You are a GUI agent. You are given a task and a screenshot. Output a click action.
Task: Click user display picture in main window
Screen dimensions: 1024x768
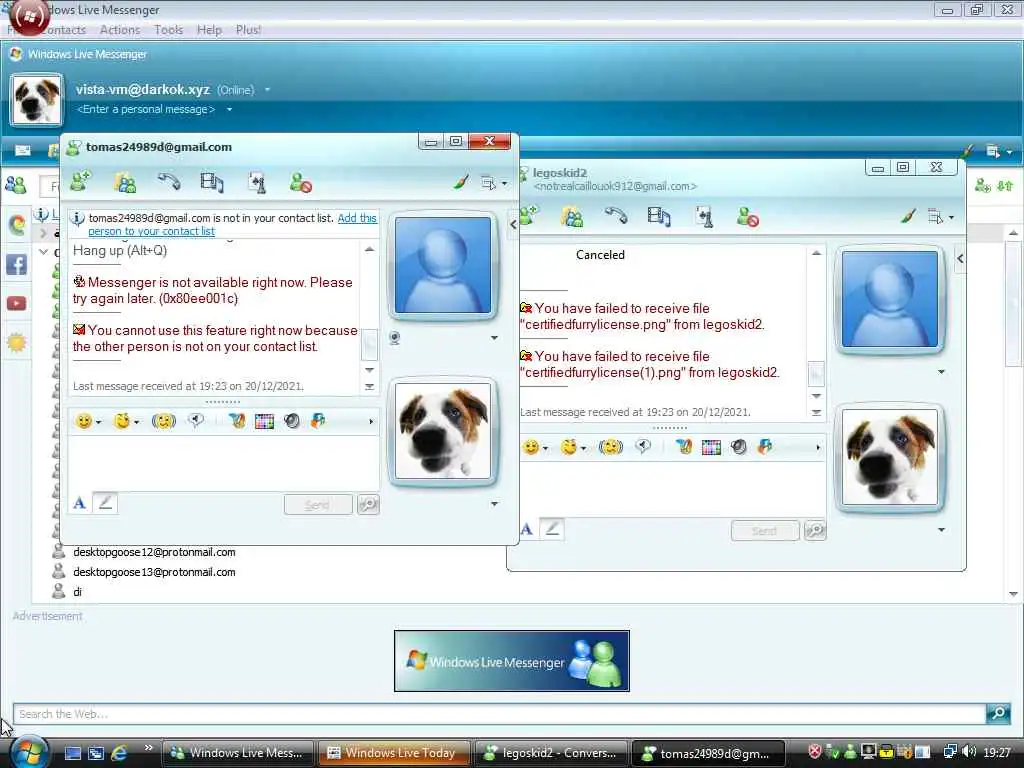tap(37, 100)
